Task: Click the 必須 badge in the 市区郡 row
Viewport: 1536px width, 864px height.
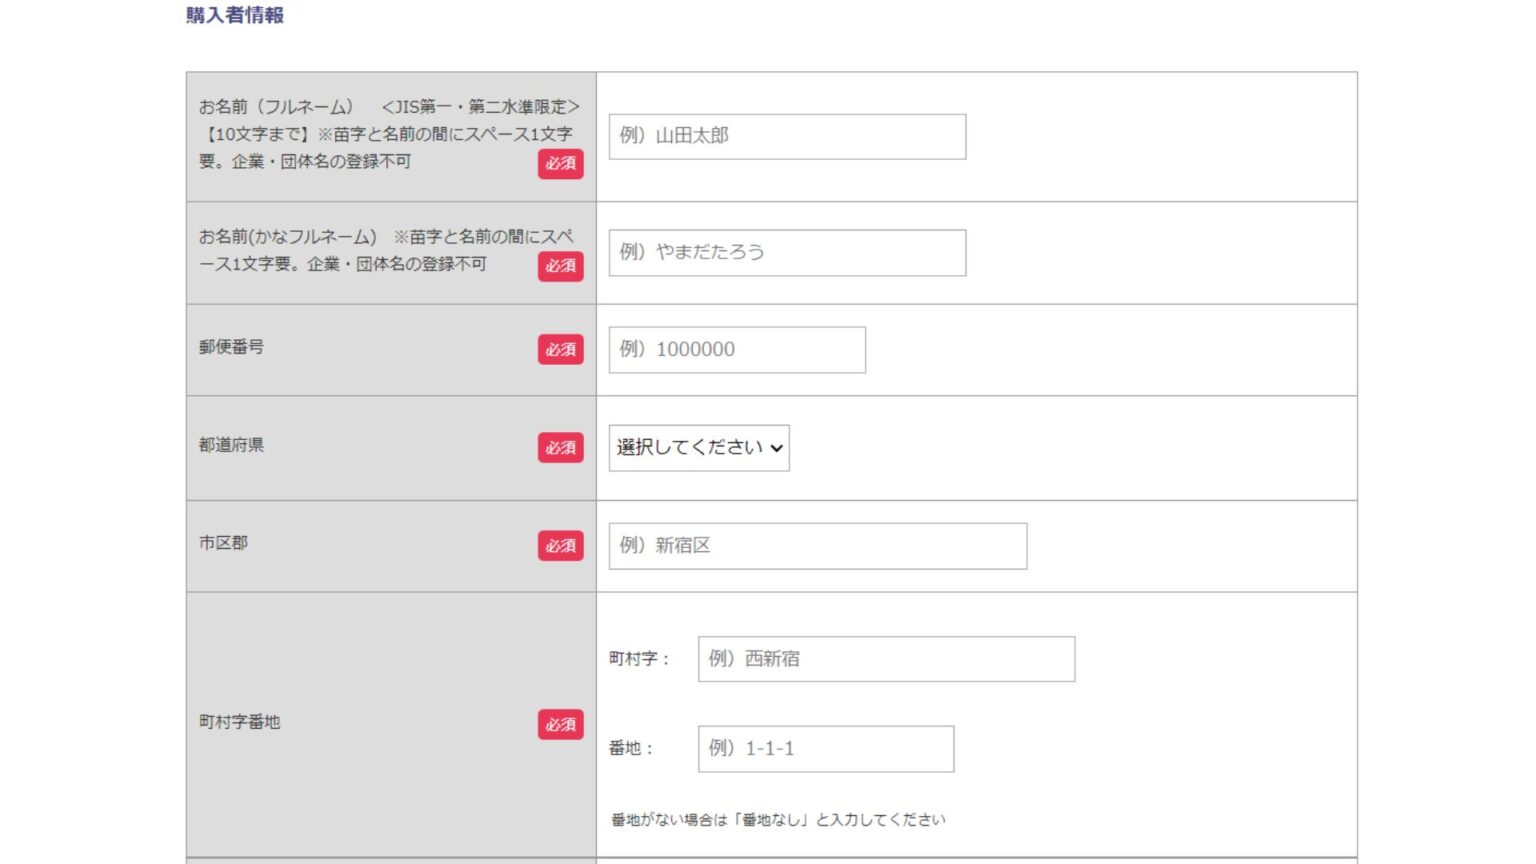Action: point(560,546)
